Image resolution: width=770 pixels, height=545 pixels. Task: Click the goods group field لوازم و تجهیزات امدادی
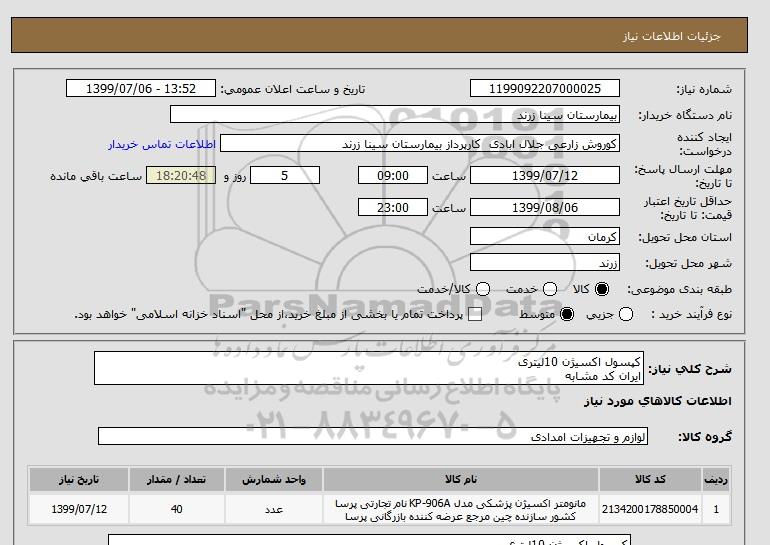pyautogui.click(x=373, y=436)
